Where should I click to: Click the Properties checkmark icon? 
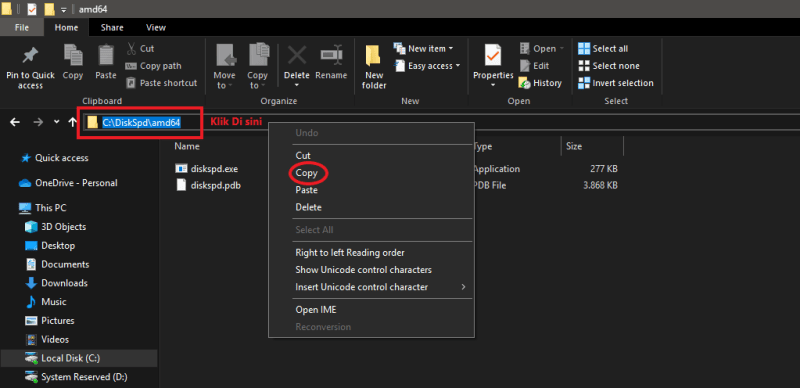pyautogui.click(x=493, y=55)
